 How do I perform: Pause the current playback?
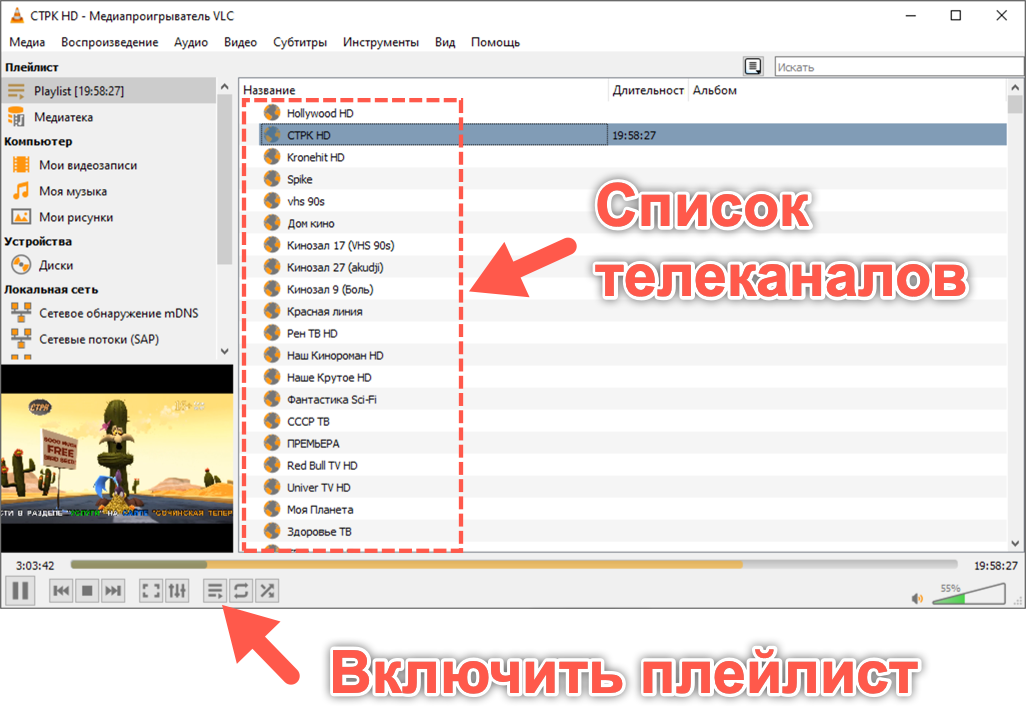[x=20, y=590]
